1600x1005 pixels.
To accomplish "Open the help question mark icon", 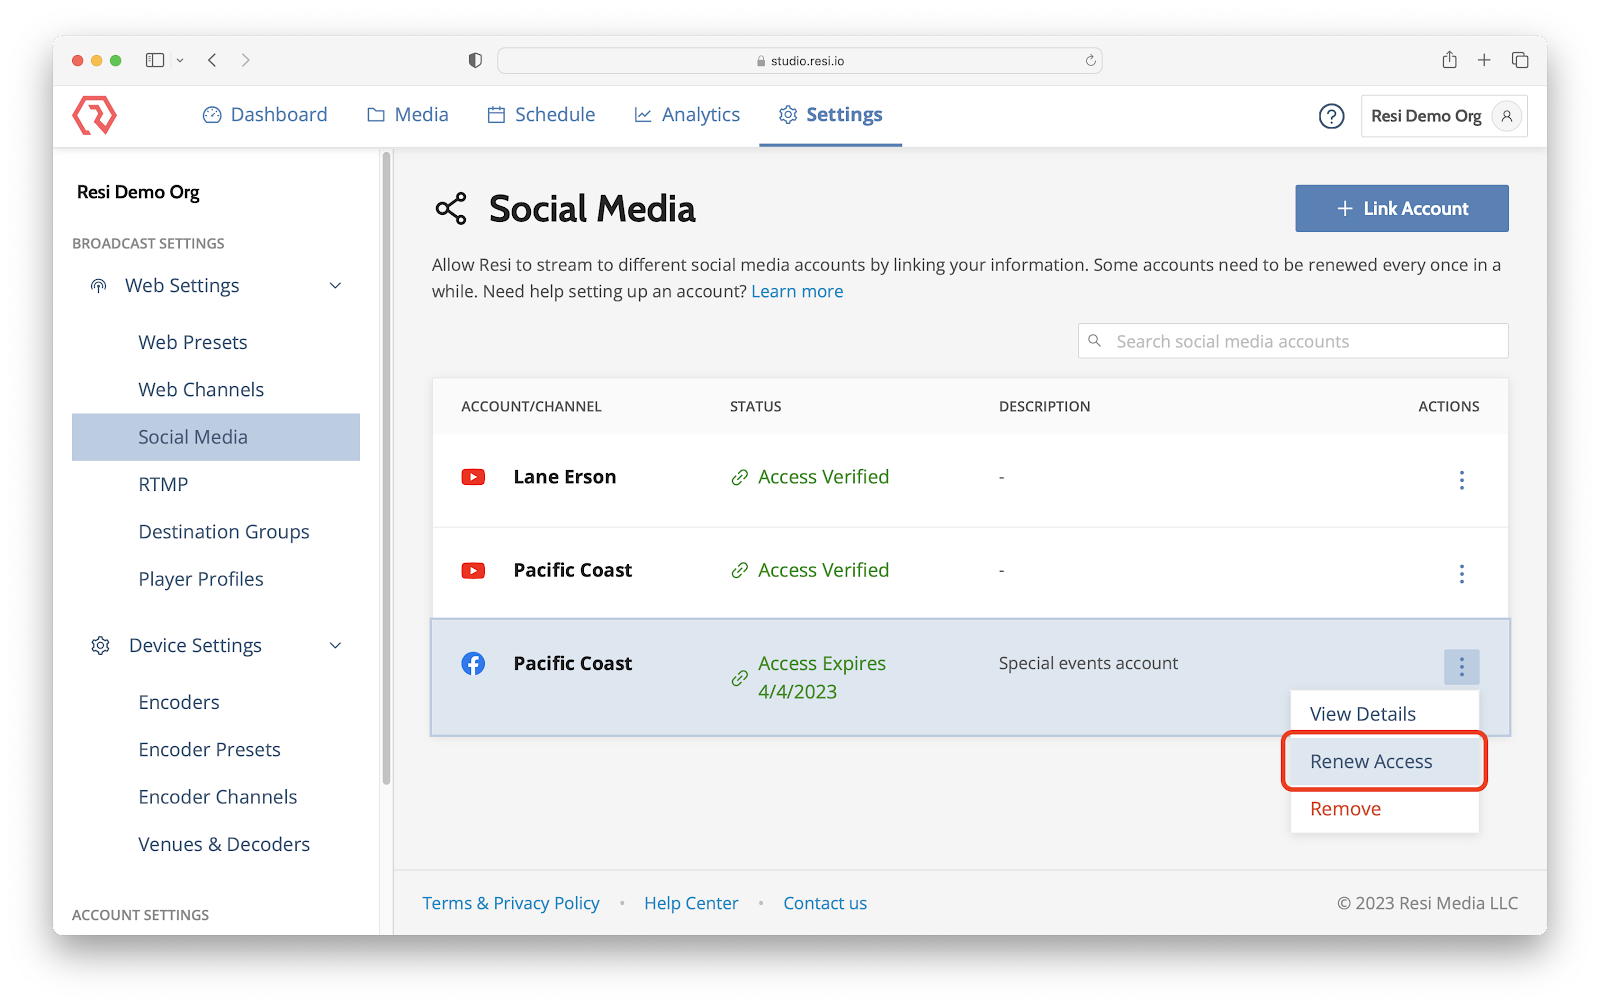I will (1331, 116).
